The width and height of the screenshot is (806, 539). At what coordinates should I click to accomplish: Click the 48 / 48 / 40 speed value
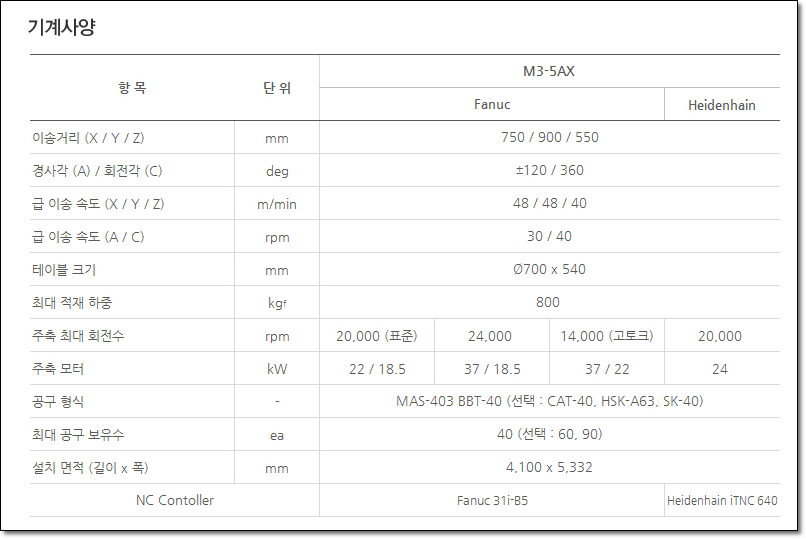point(549,204)
